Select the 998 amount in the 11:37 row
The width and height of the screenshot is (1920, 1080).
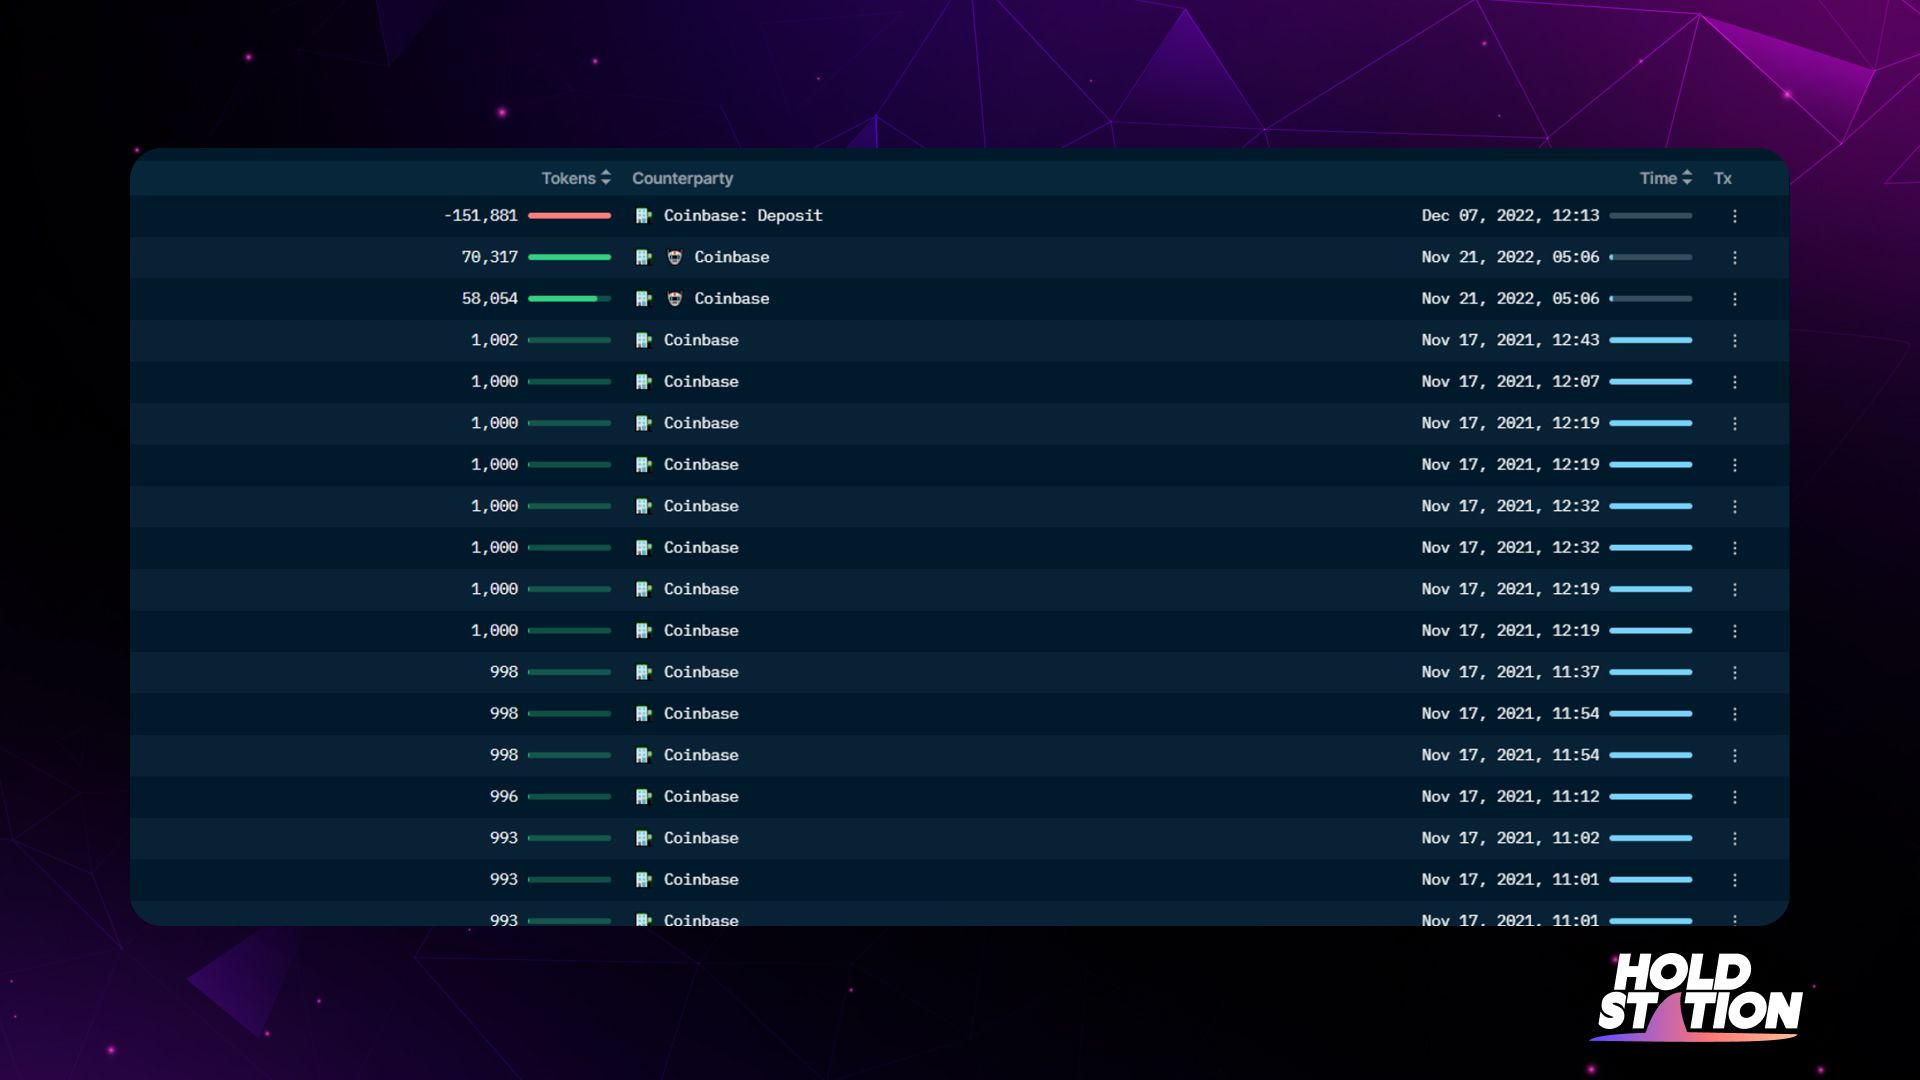[x=504, y=673]
